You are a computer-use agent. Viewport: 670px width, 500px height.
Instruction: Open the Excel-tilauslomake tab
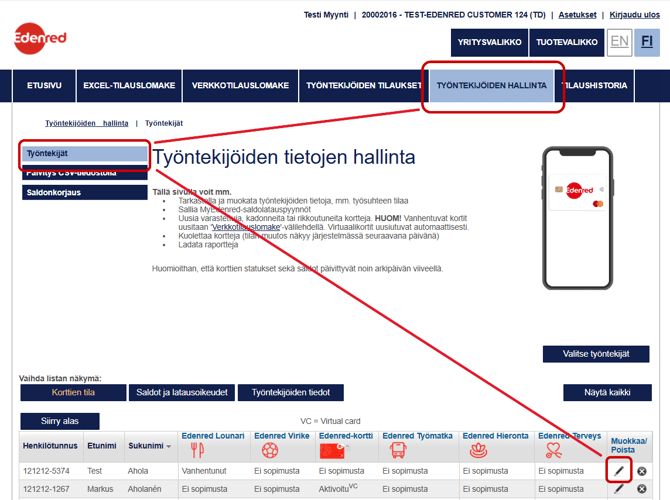(x=129, y=86)
